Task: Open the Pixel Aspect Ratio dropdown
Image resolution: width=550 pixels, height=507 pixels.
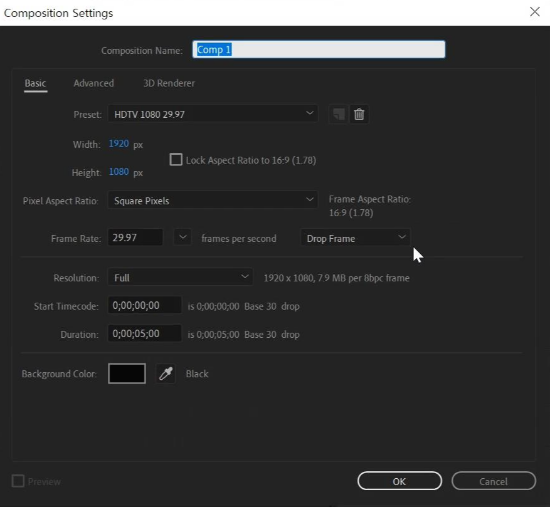Action: tap(213, 200)
